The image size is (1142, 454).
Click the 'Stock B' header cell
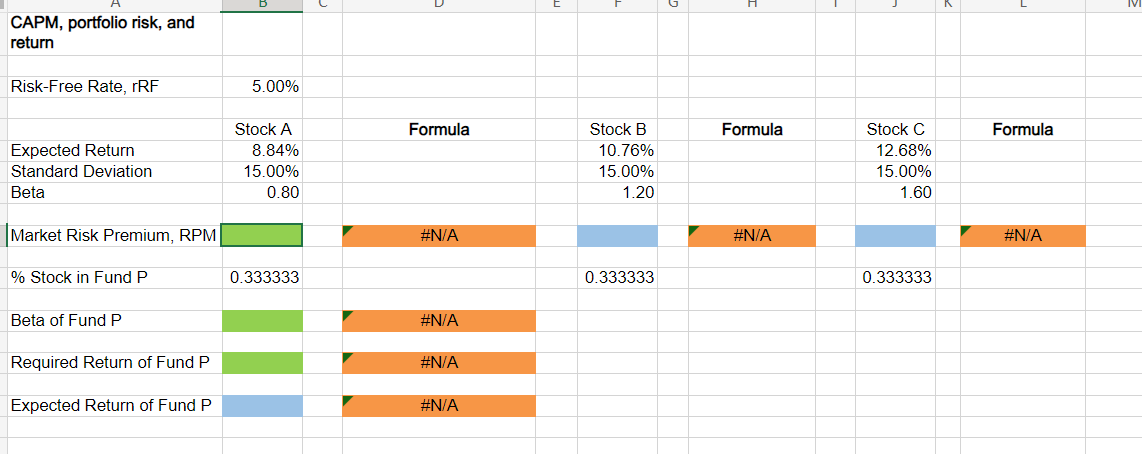click(x=618, y=130)
